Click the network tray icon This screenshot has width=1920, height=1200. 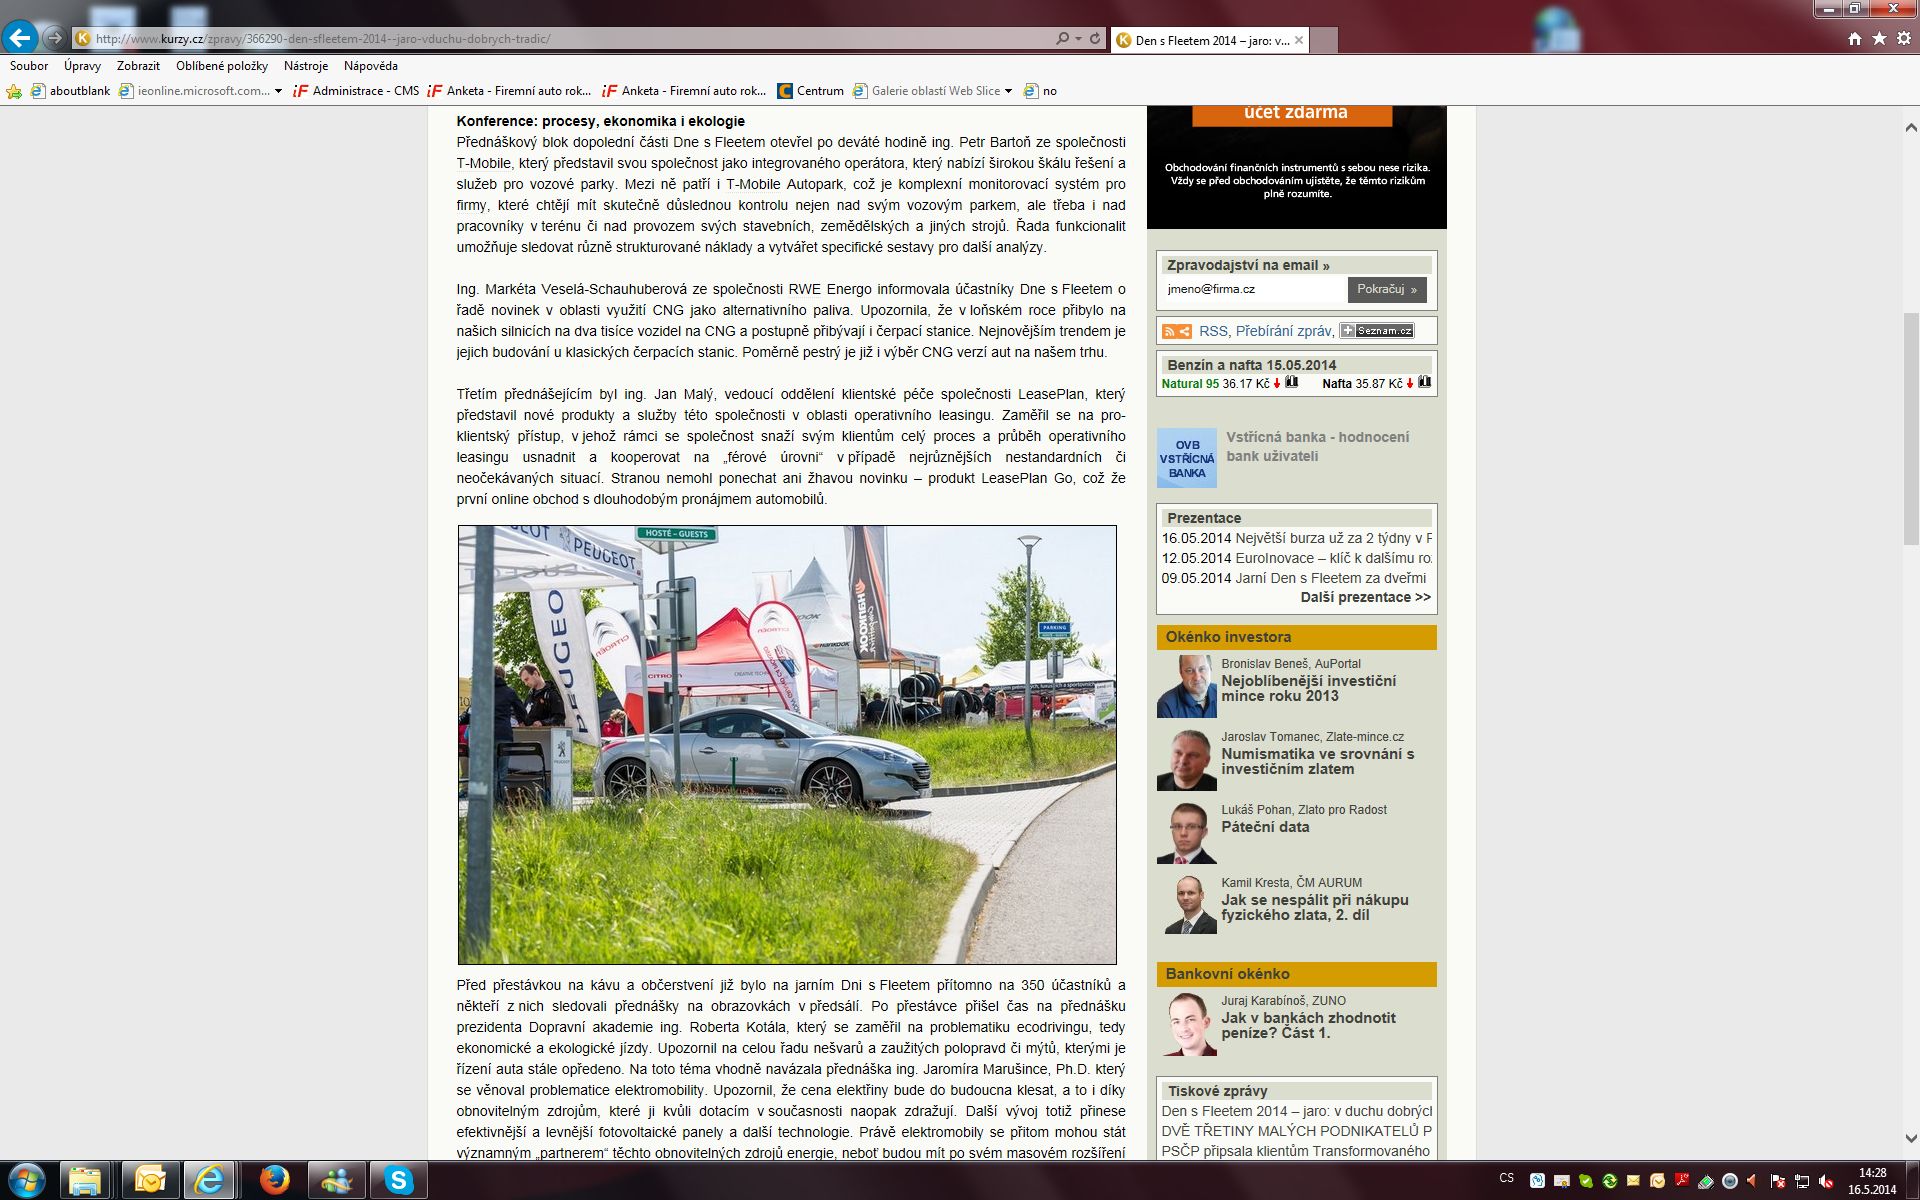click(1802, 1181)
